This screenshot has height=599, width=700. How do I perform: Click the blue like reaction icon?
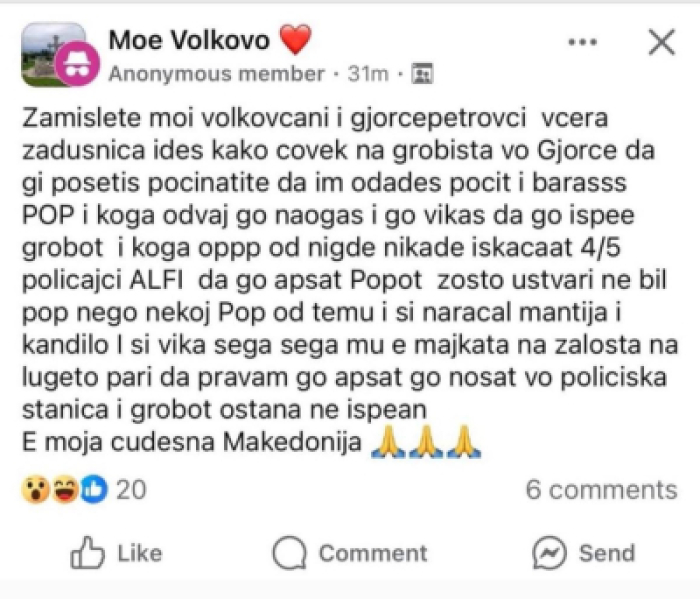pos(93,490)
